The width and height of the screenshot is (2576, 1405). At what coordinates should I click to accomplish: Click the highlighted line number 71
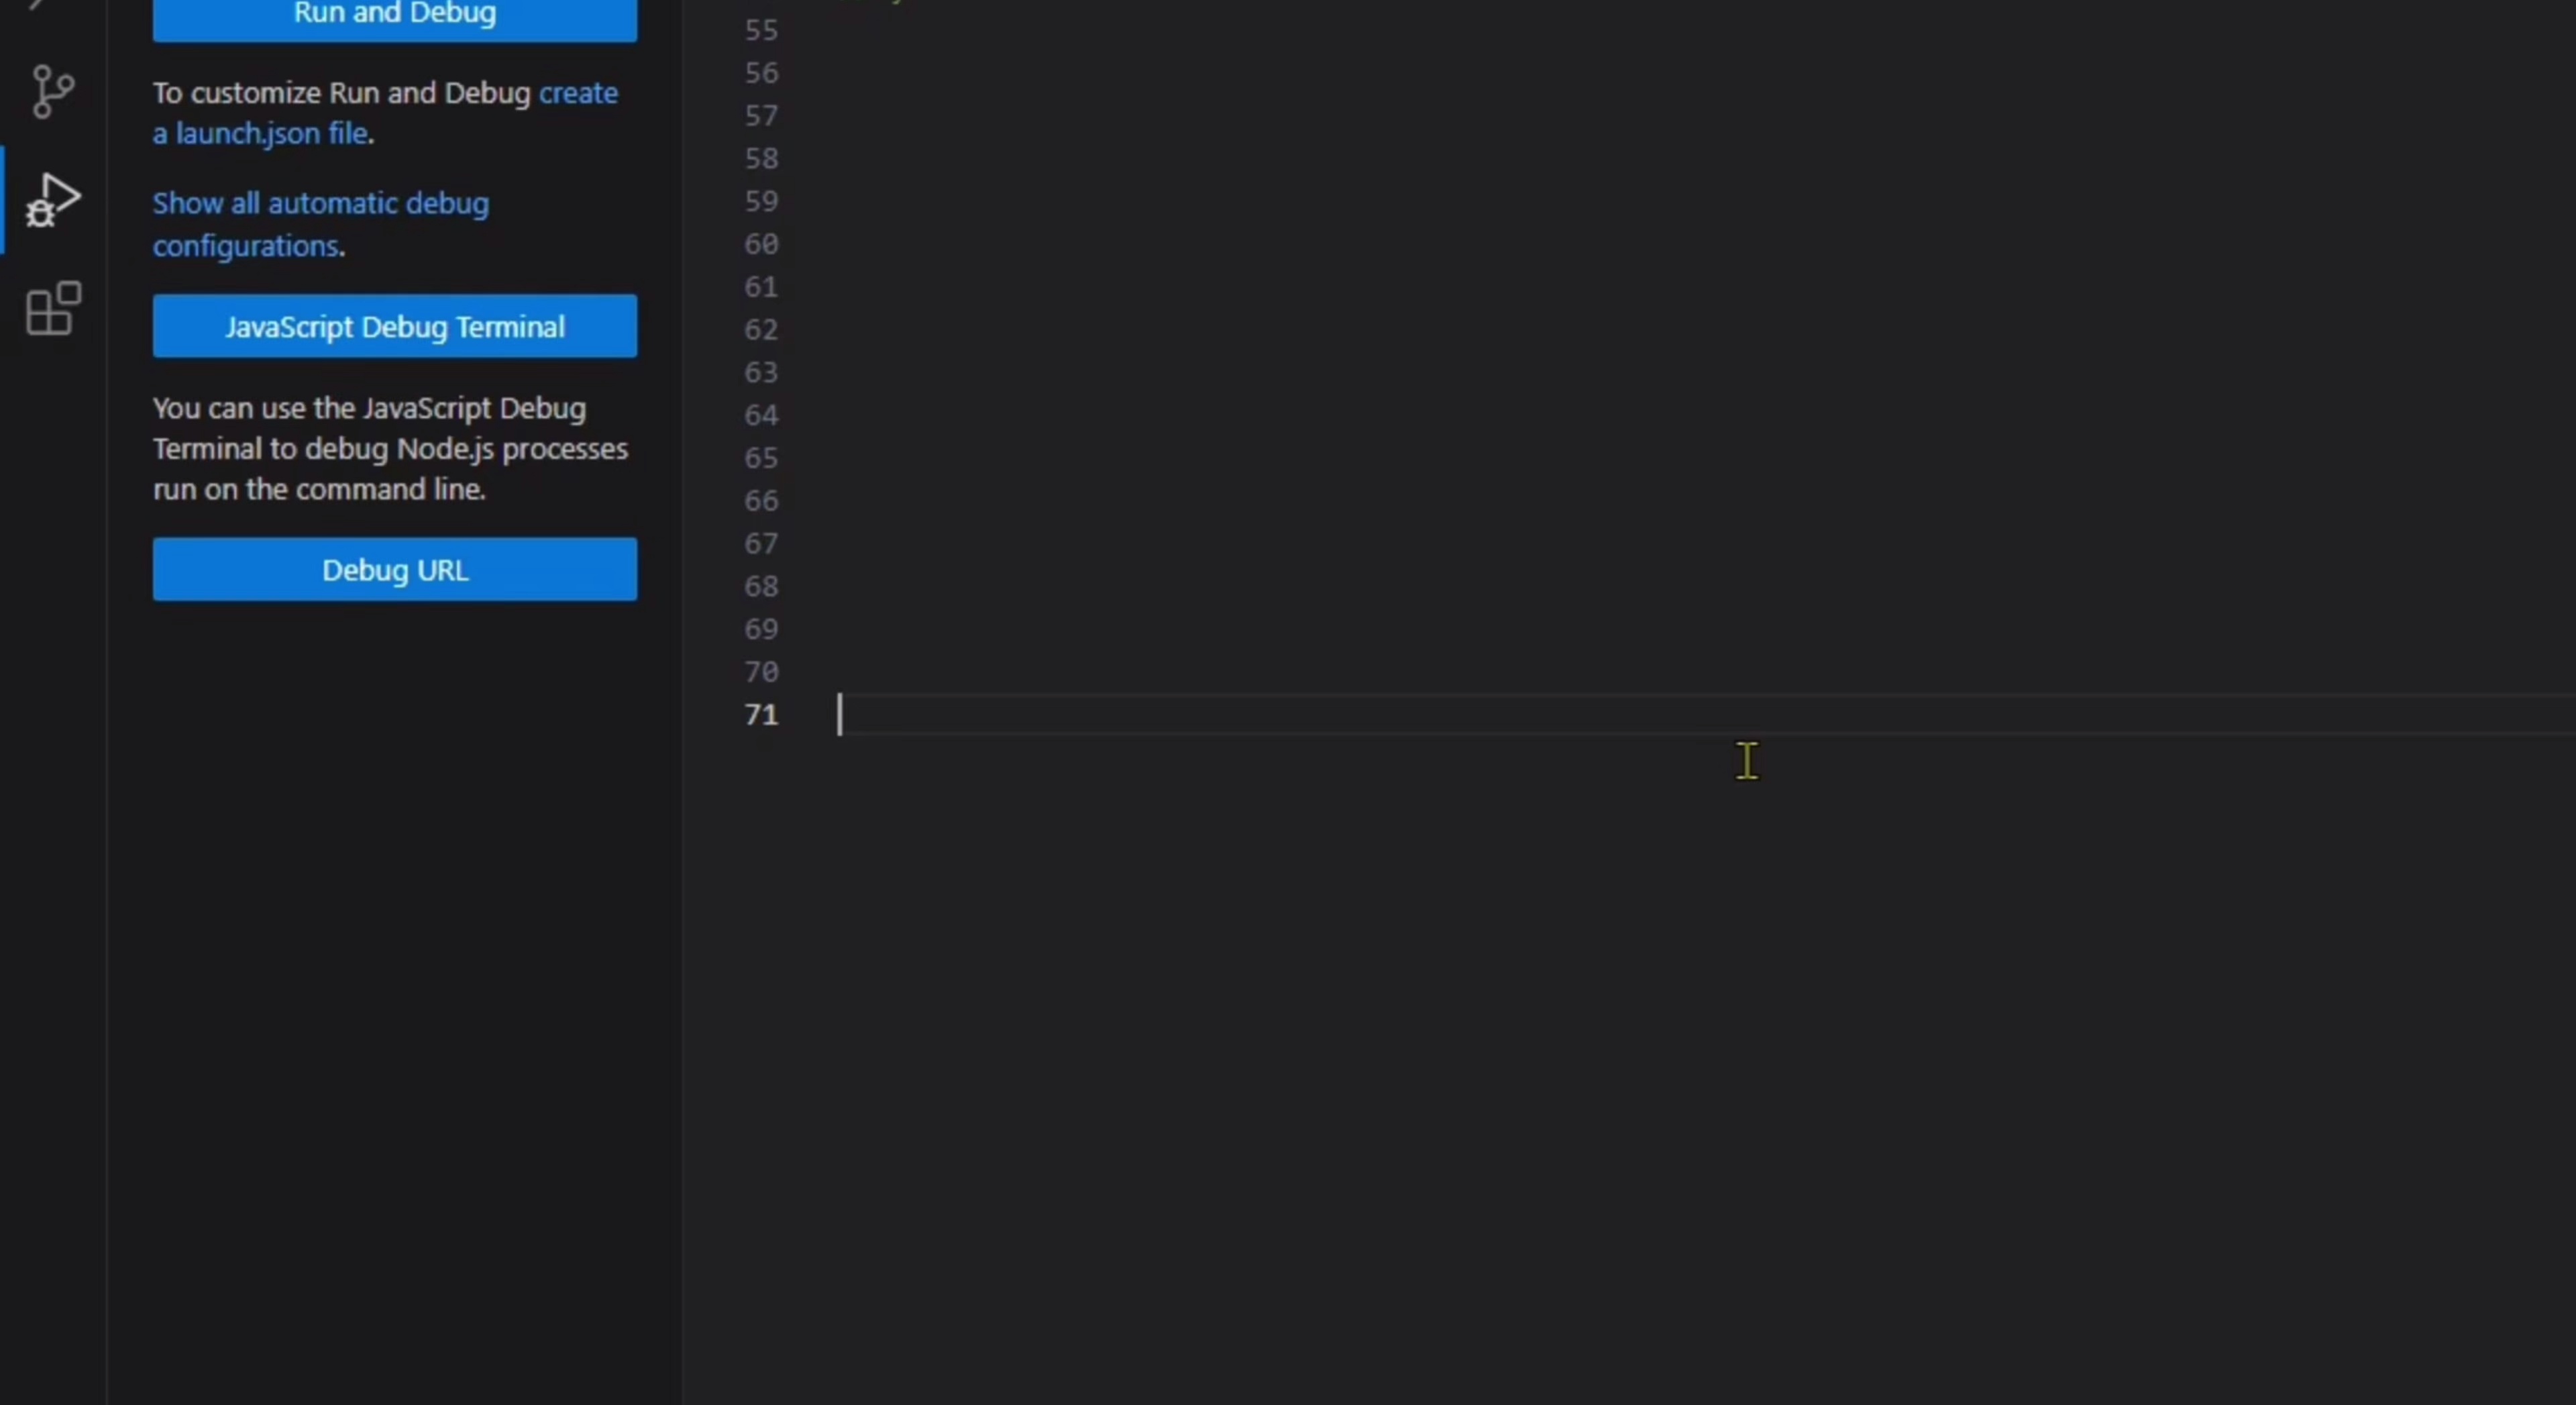(x=761, y=715)
